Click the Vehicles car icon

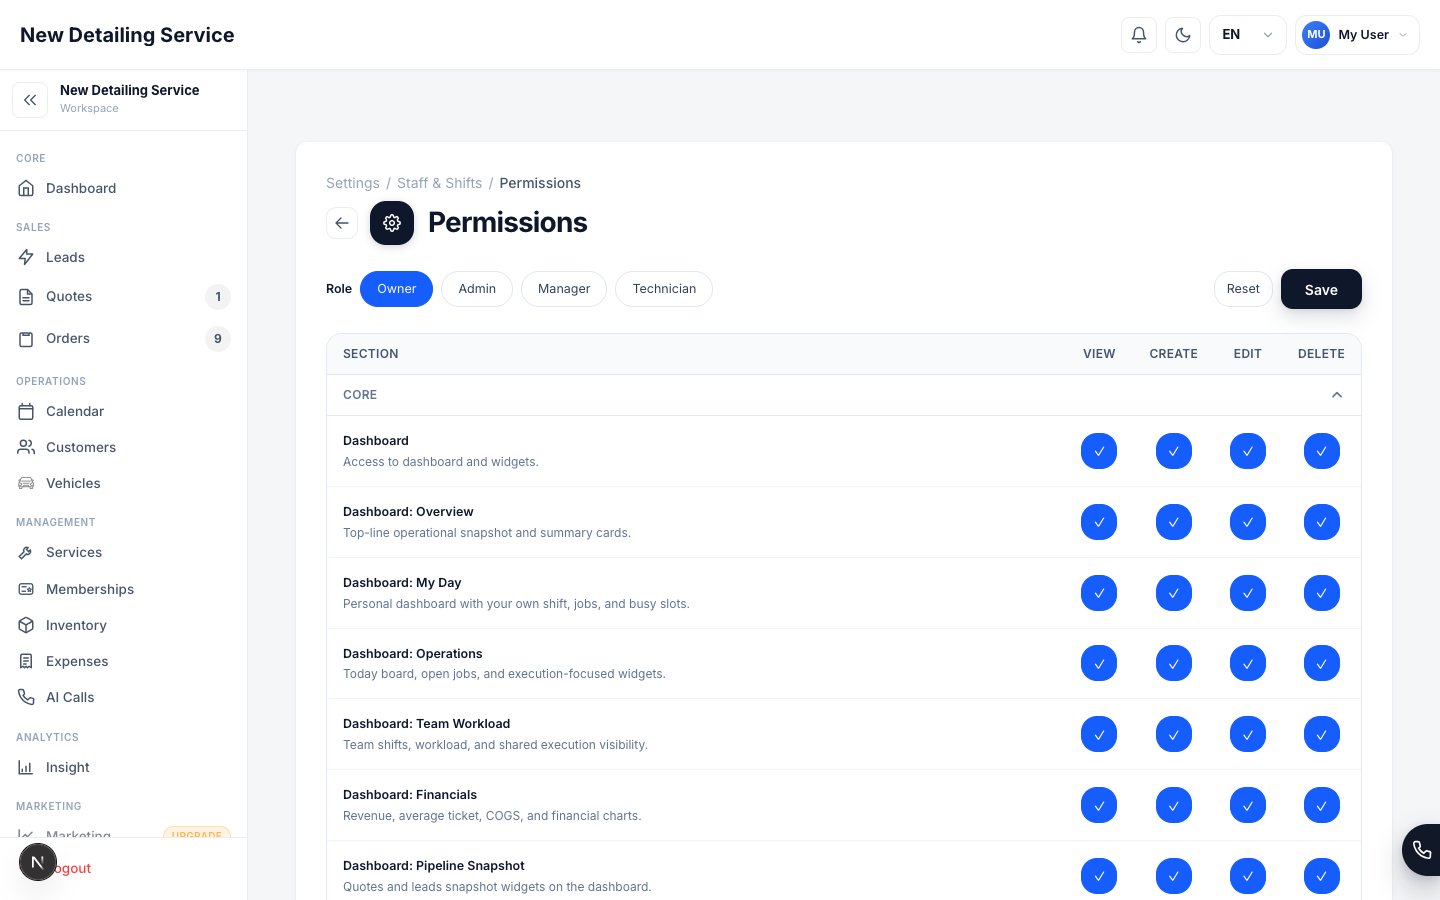coord(26,483)
